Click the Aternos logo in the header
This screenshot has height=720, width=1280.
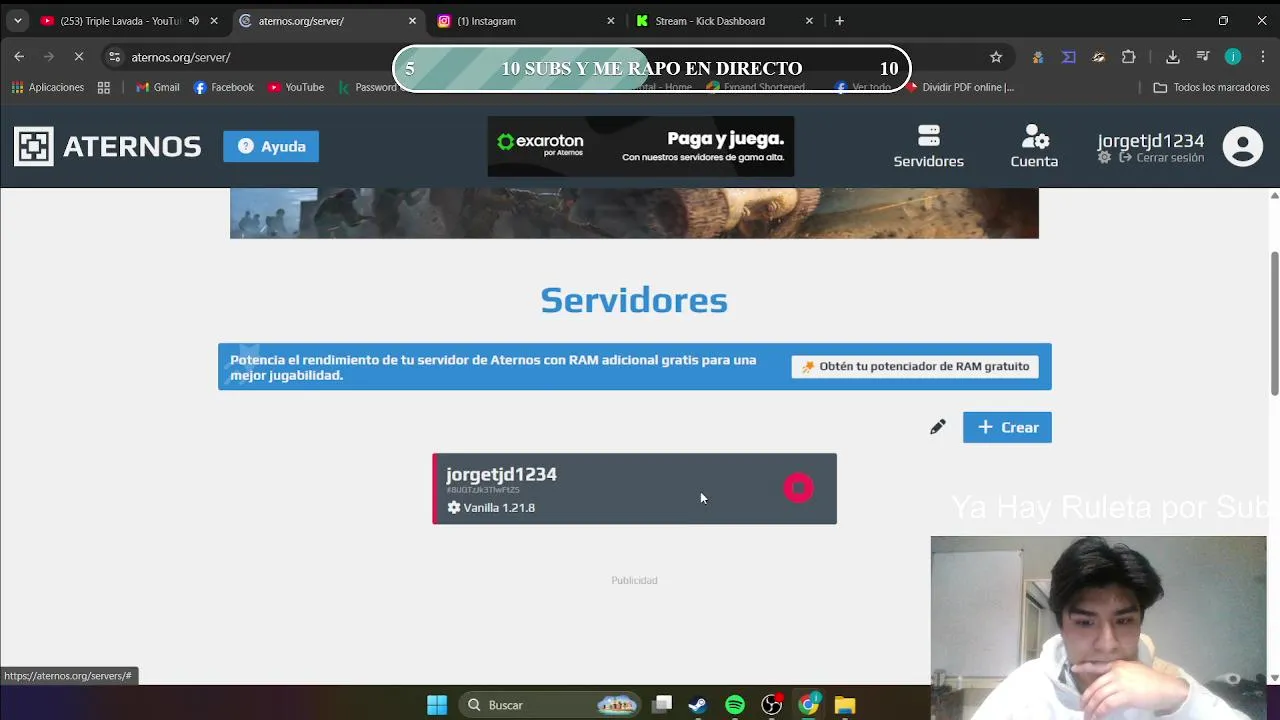(107, 146)
